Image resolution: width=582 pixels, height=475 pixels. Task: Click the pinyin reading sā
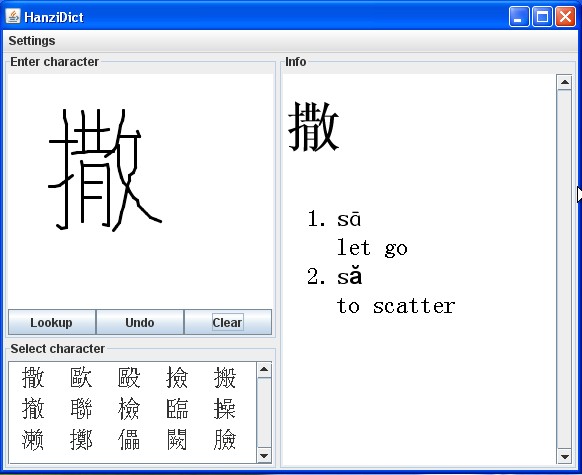tap(349, 219)
